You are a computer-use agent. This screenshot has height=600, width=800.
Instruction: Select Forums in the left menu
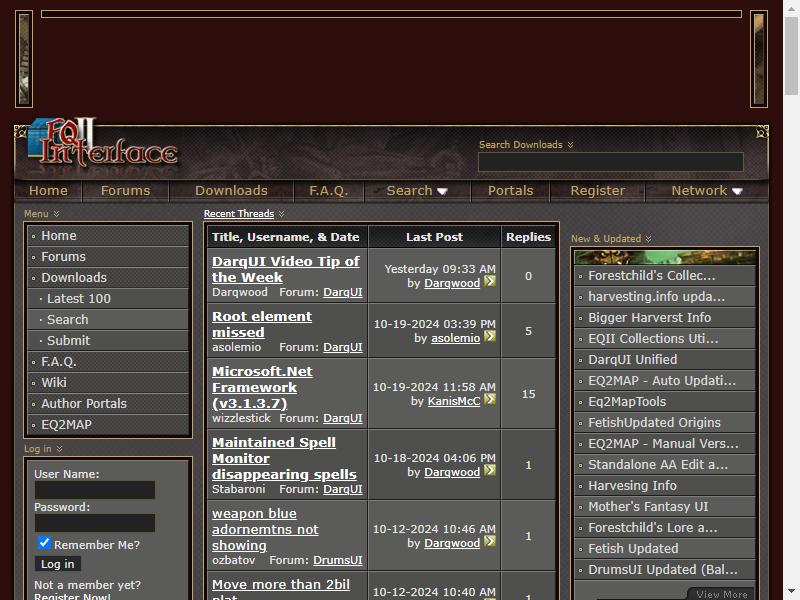coord(108,257)
